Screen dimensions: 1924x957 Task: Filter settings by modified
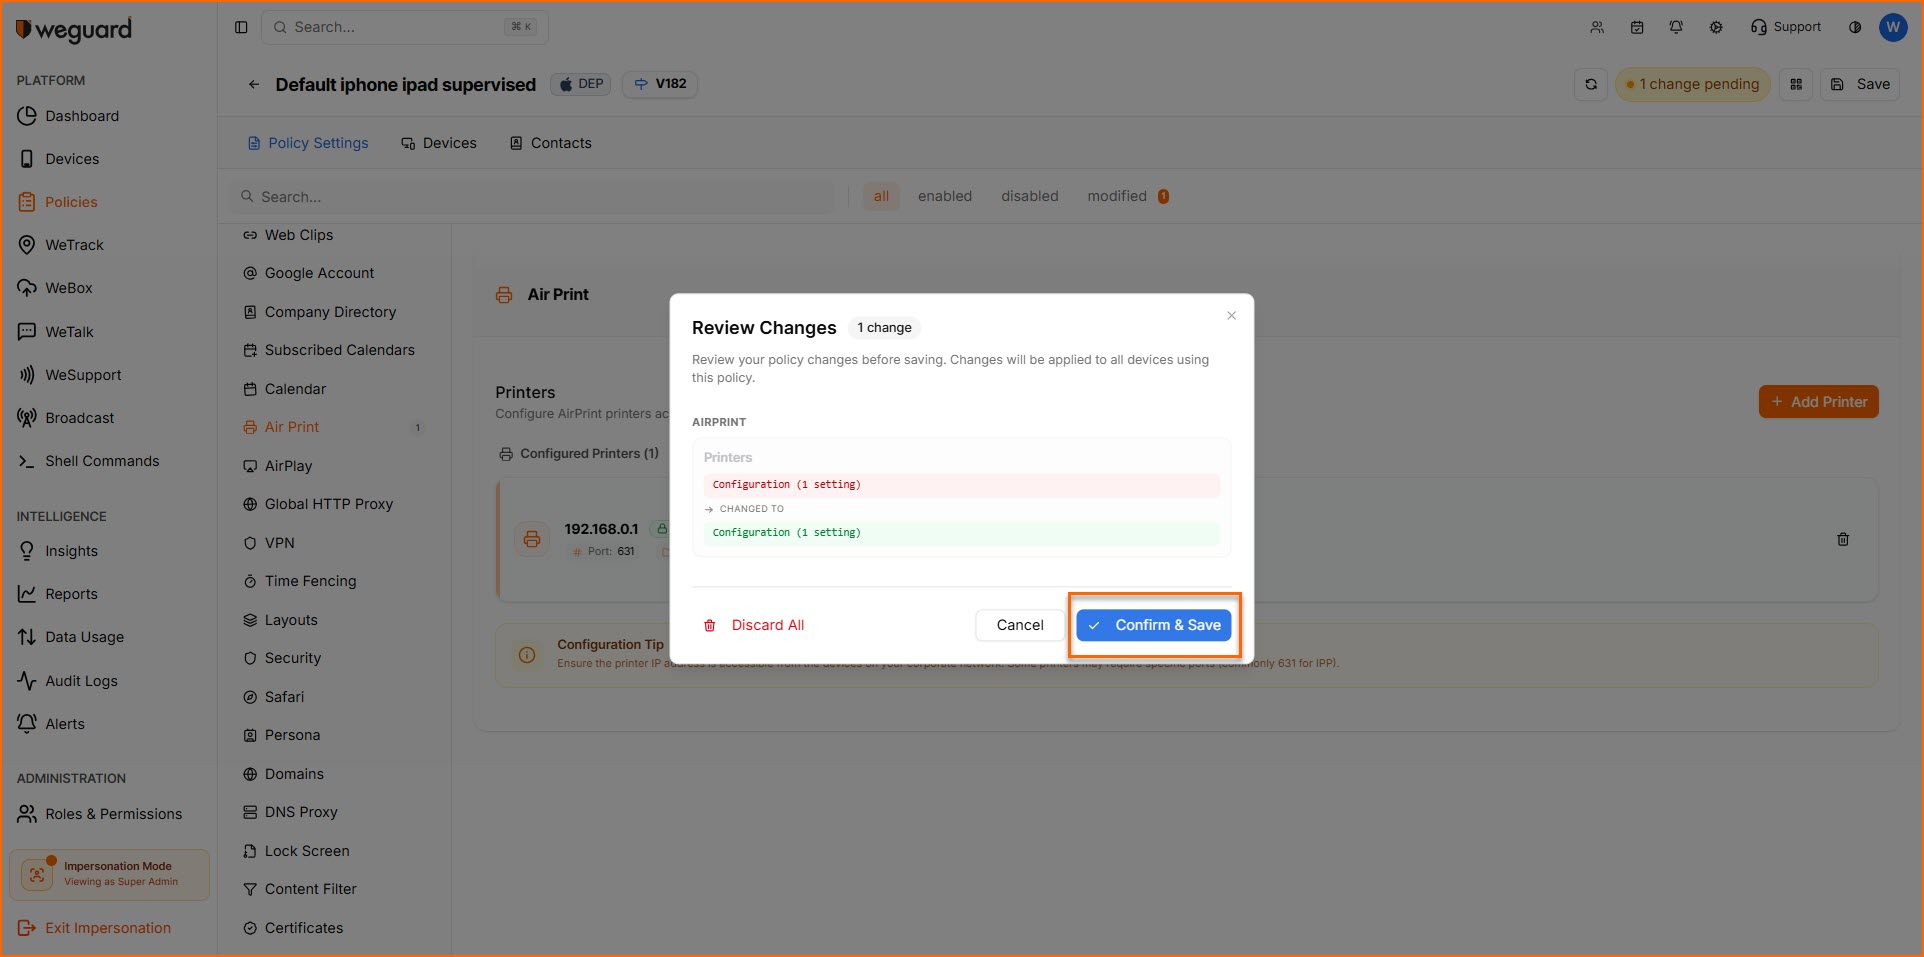click(x=1117, y=196)
